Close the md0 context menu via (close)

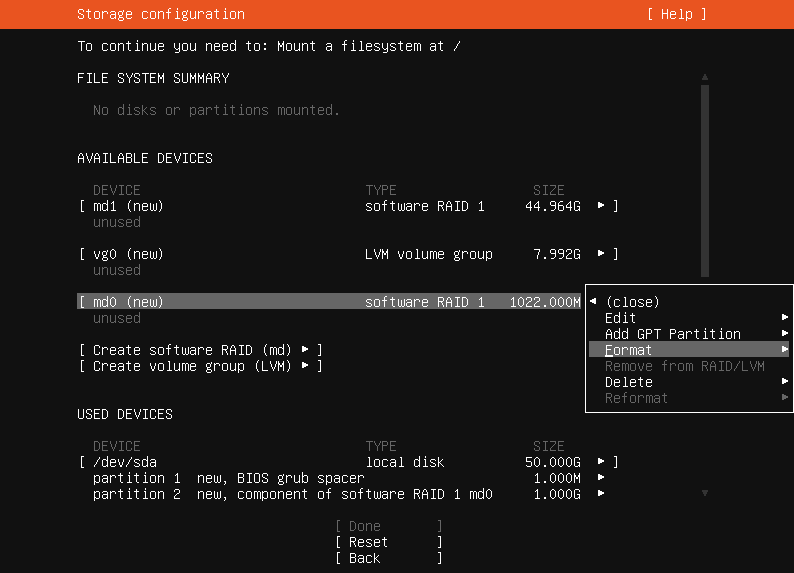click(632, 302)
